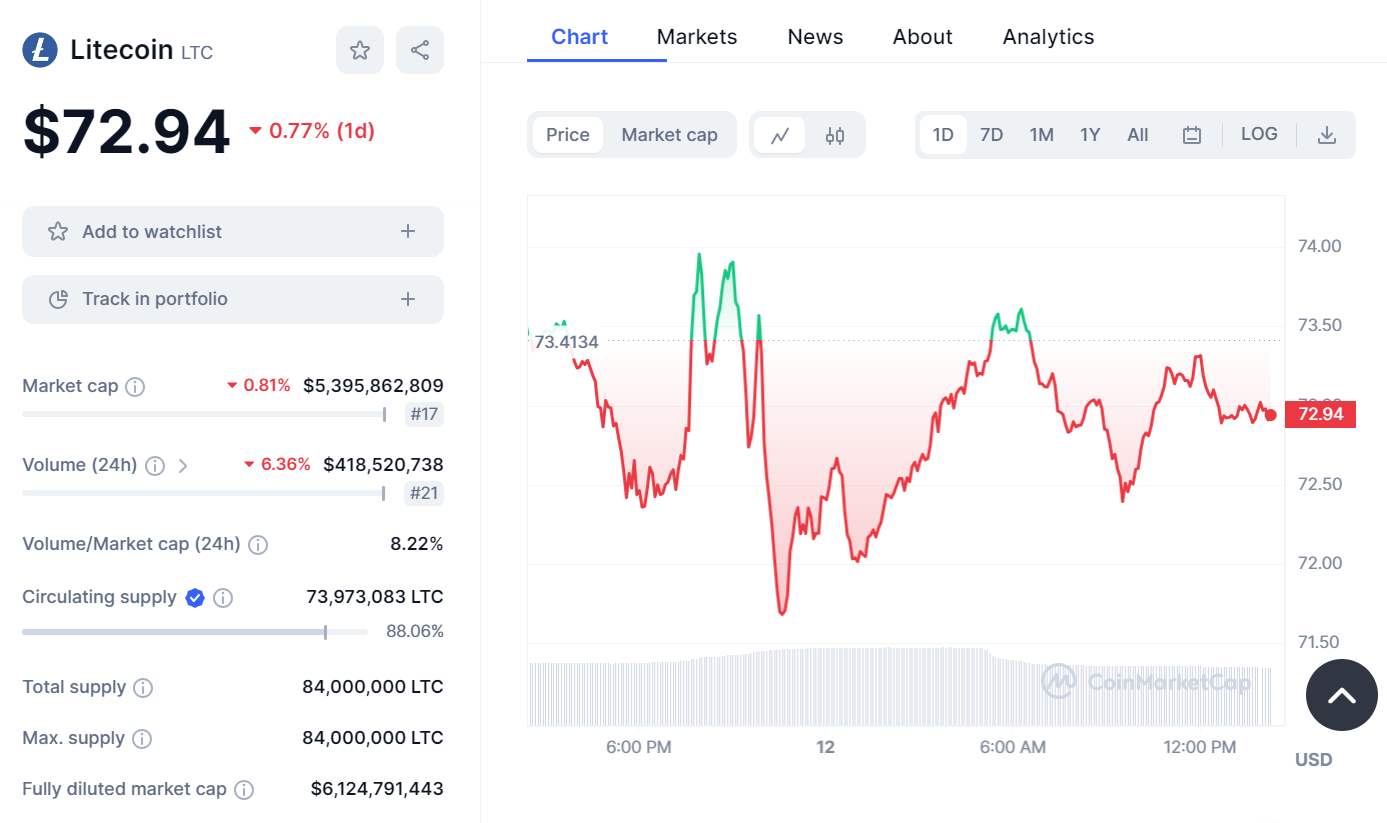This screenshot has width=1387, height=823.
Task: Click the 73,973,083 LTC supply value
Action: 375,598
